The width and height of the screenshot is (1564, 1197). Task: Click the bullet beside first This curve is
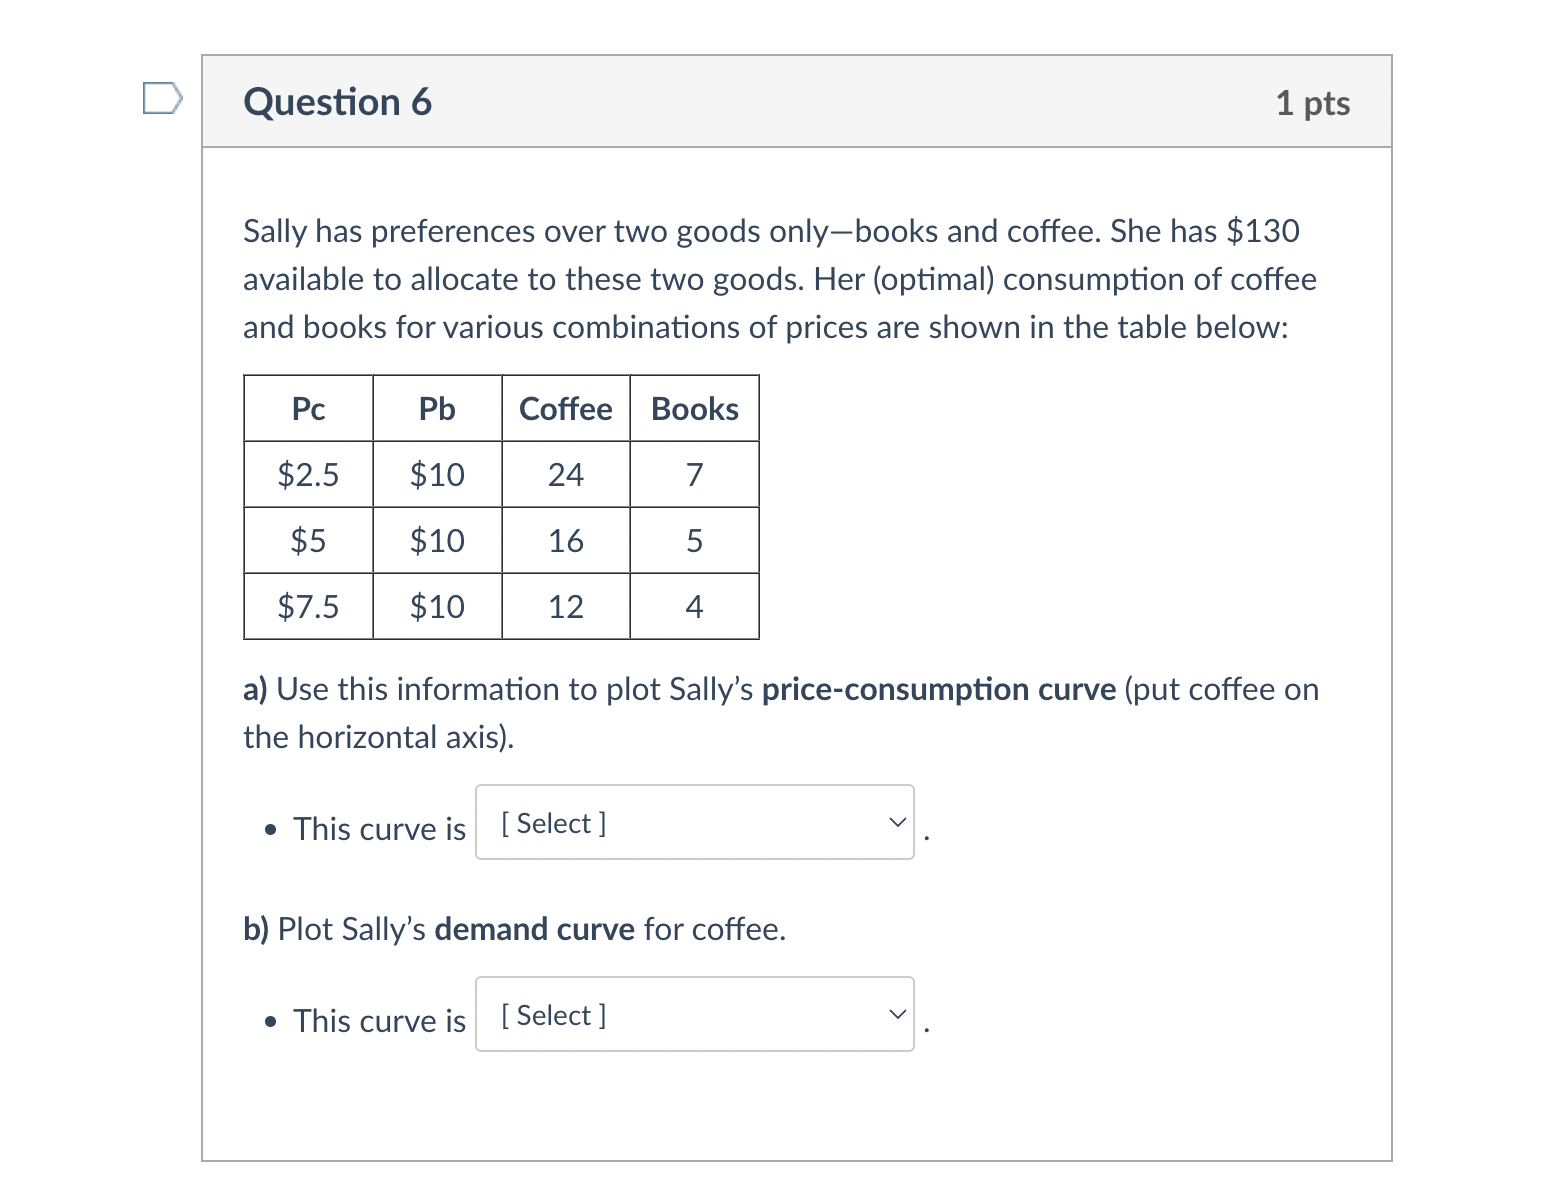[268, 829]
